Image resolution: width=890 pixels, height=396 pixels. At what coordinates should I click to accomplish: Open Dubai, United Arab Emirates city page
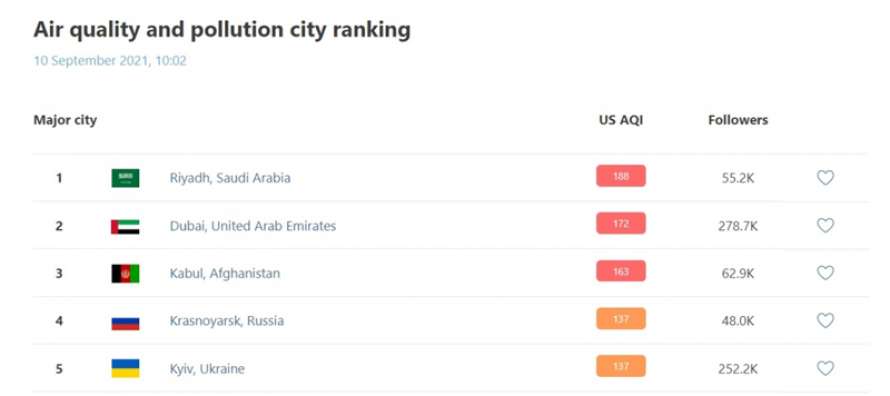pyautogui.click(x=253, y=226)
